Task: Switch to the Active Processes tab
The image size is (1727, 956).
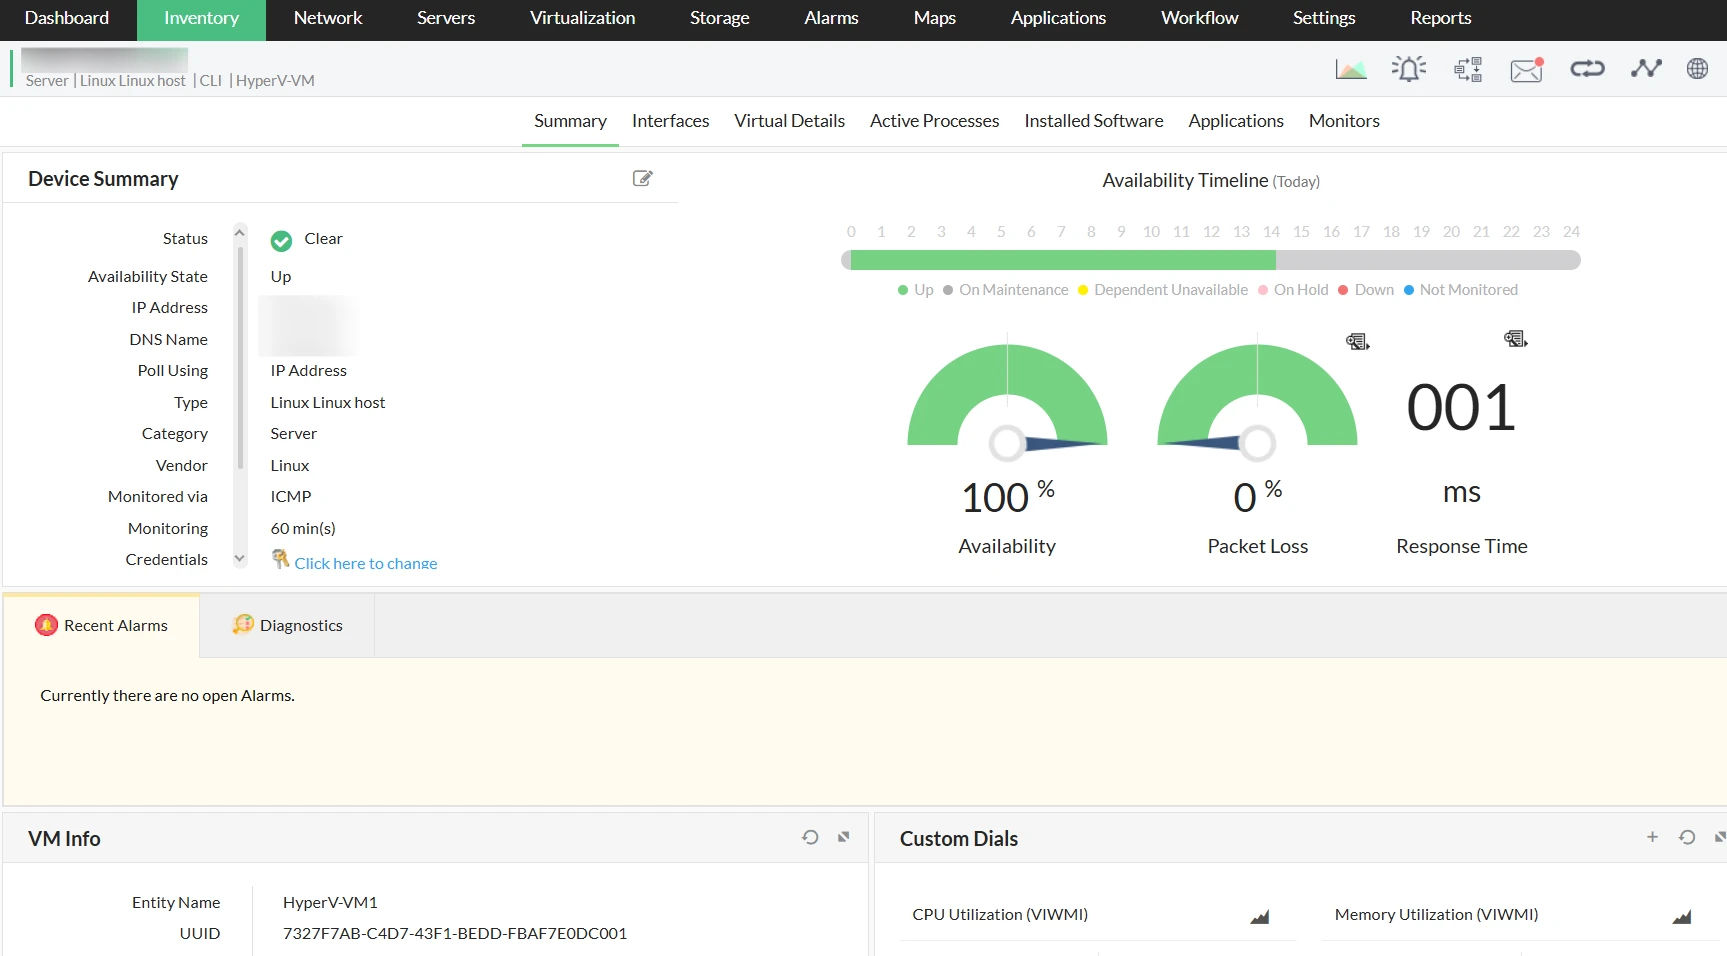Action: point(934,121)
